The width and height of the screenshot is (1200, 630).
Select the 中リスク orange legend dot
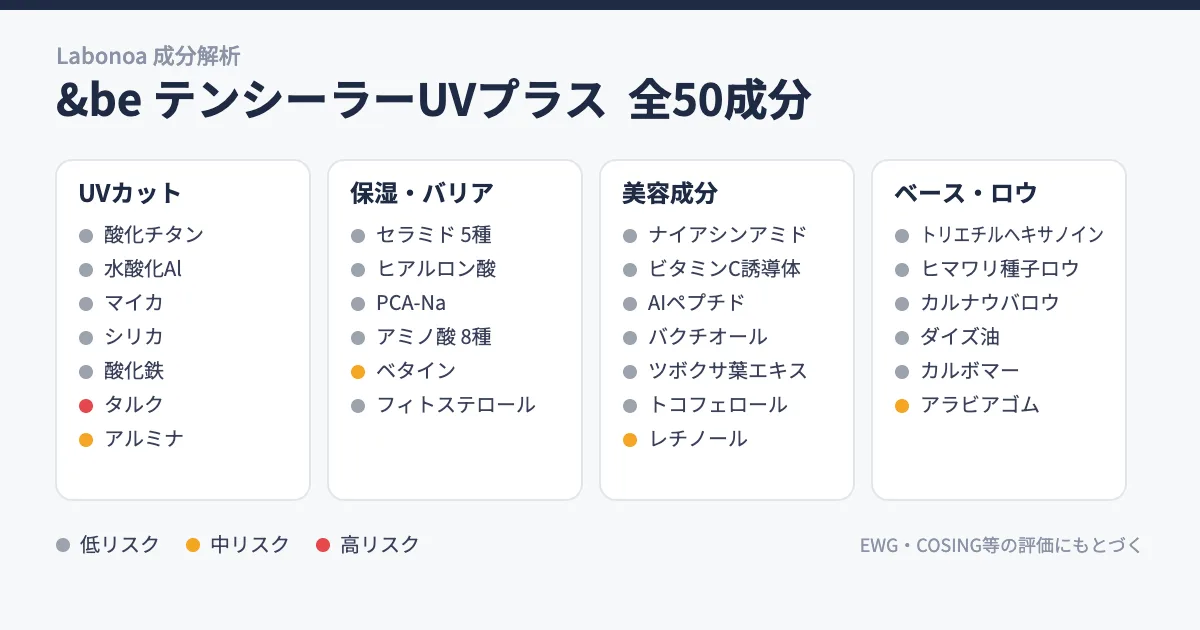pos(193,545)
